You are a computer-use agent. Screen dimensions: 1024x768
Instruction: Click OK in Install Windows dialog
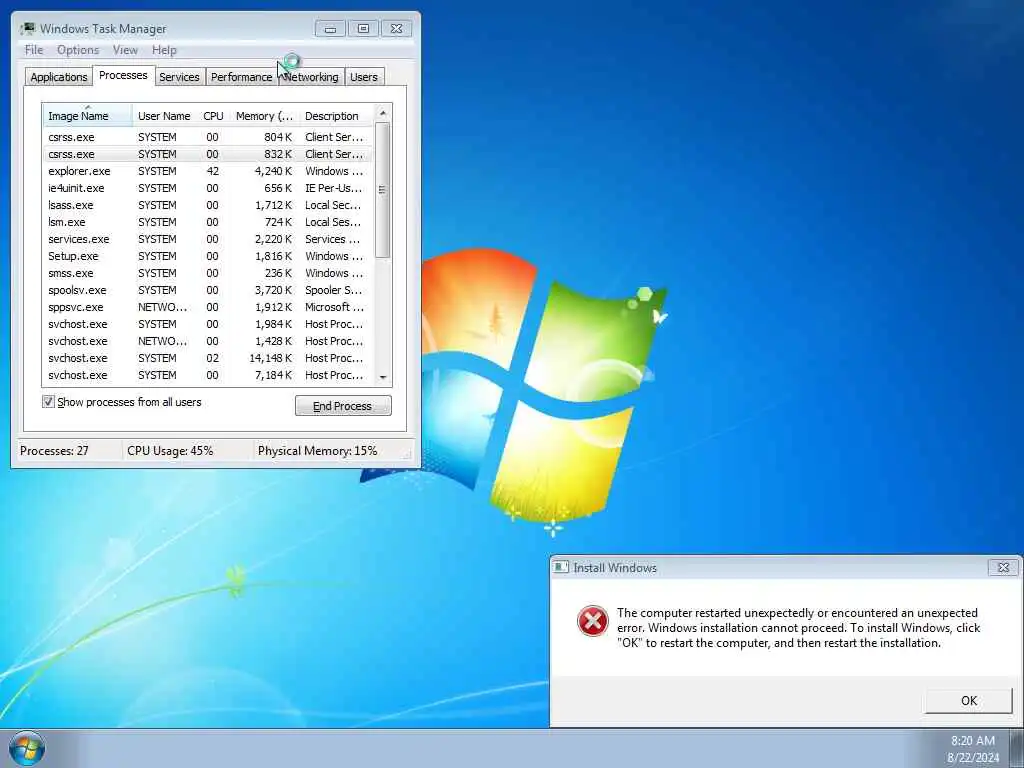[x=968, y=701]
